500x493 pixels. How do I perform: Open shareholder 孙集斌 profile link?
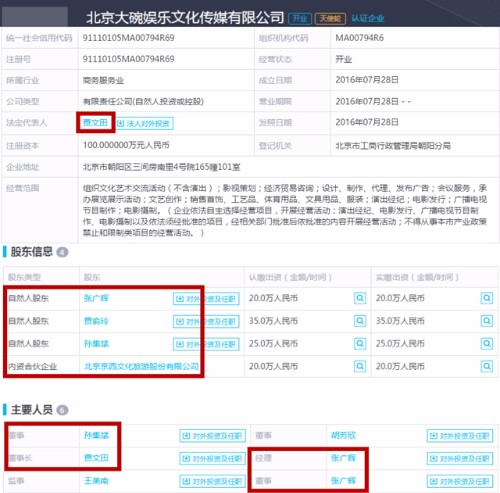point(96,344)
